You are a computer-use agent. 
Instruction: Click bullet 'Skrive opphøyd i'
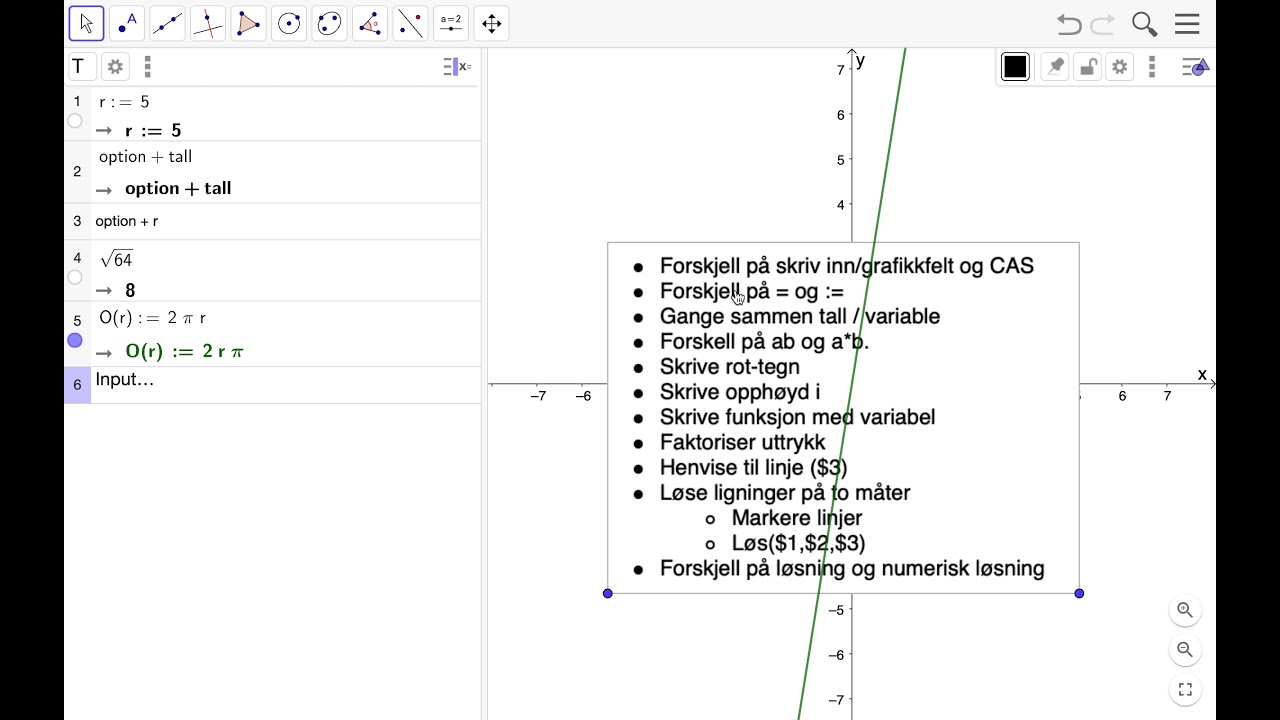[740, 392]
